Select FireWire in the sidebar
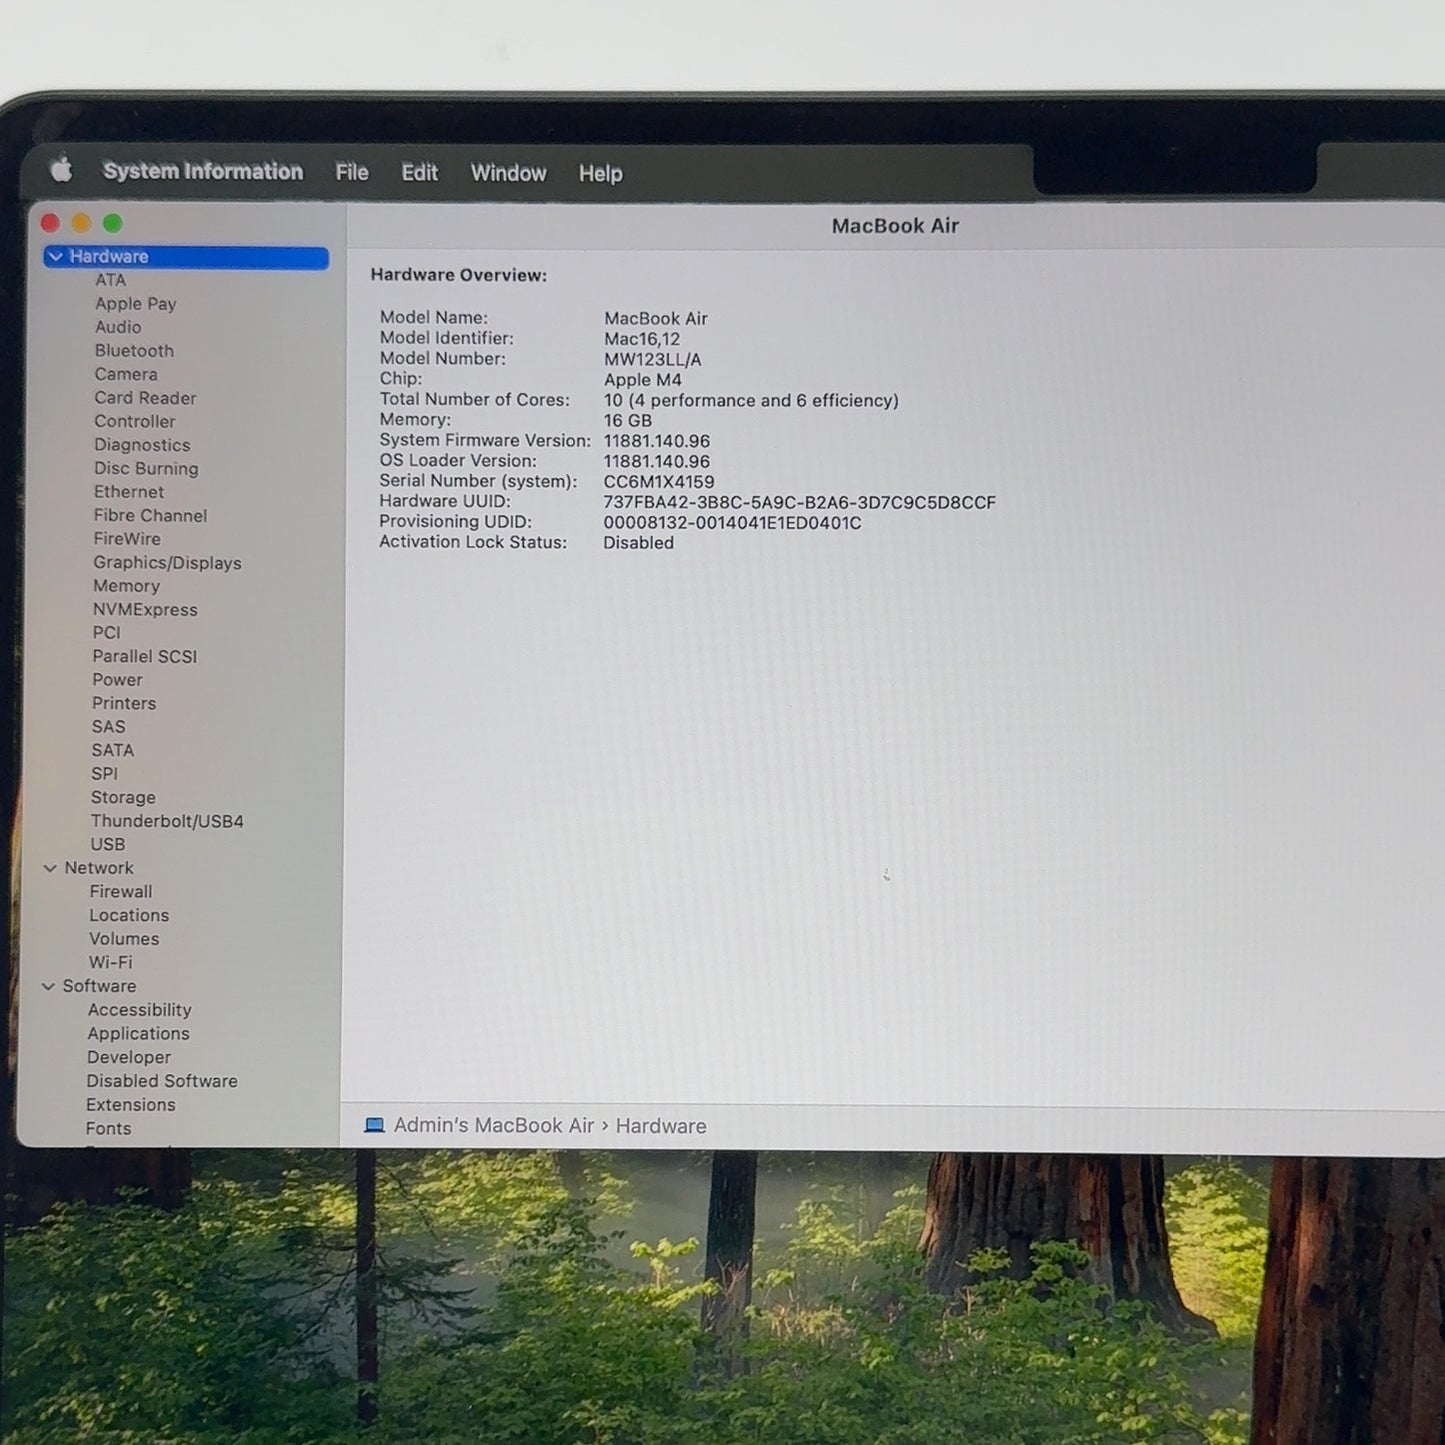The image size is (1445, 1445). pos(127,539)
